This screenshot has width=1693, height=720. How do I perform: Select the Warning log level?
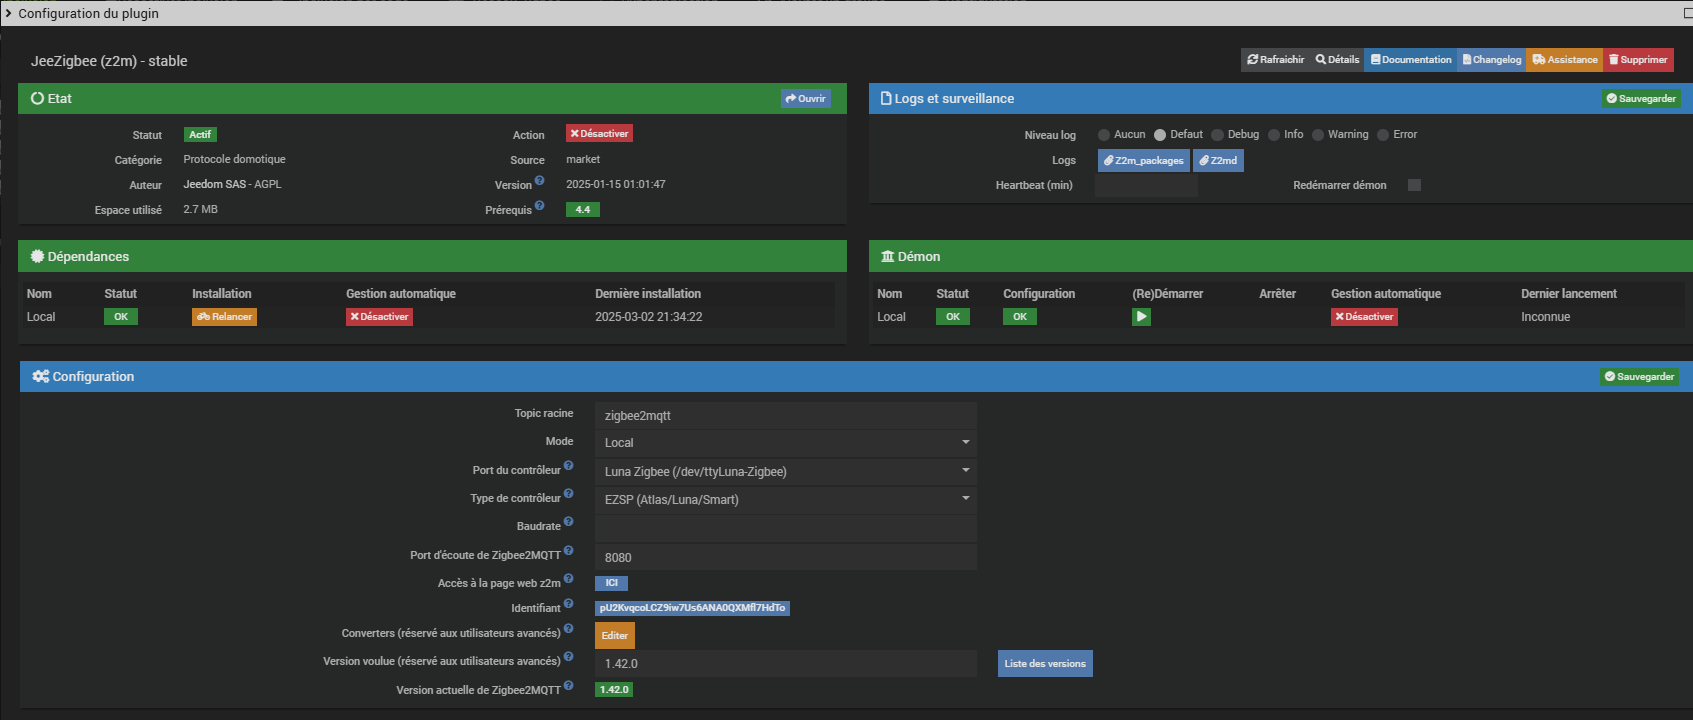coord(1318,135)
